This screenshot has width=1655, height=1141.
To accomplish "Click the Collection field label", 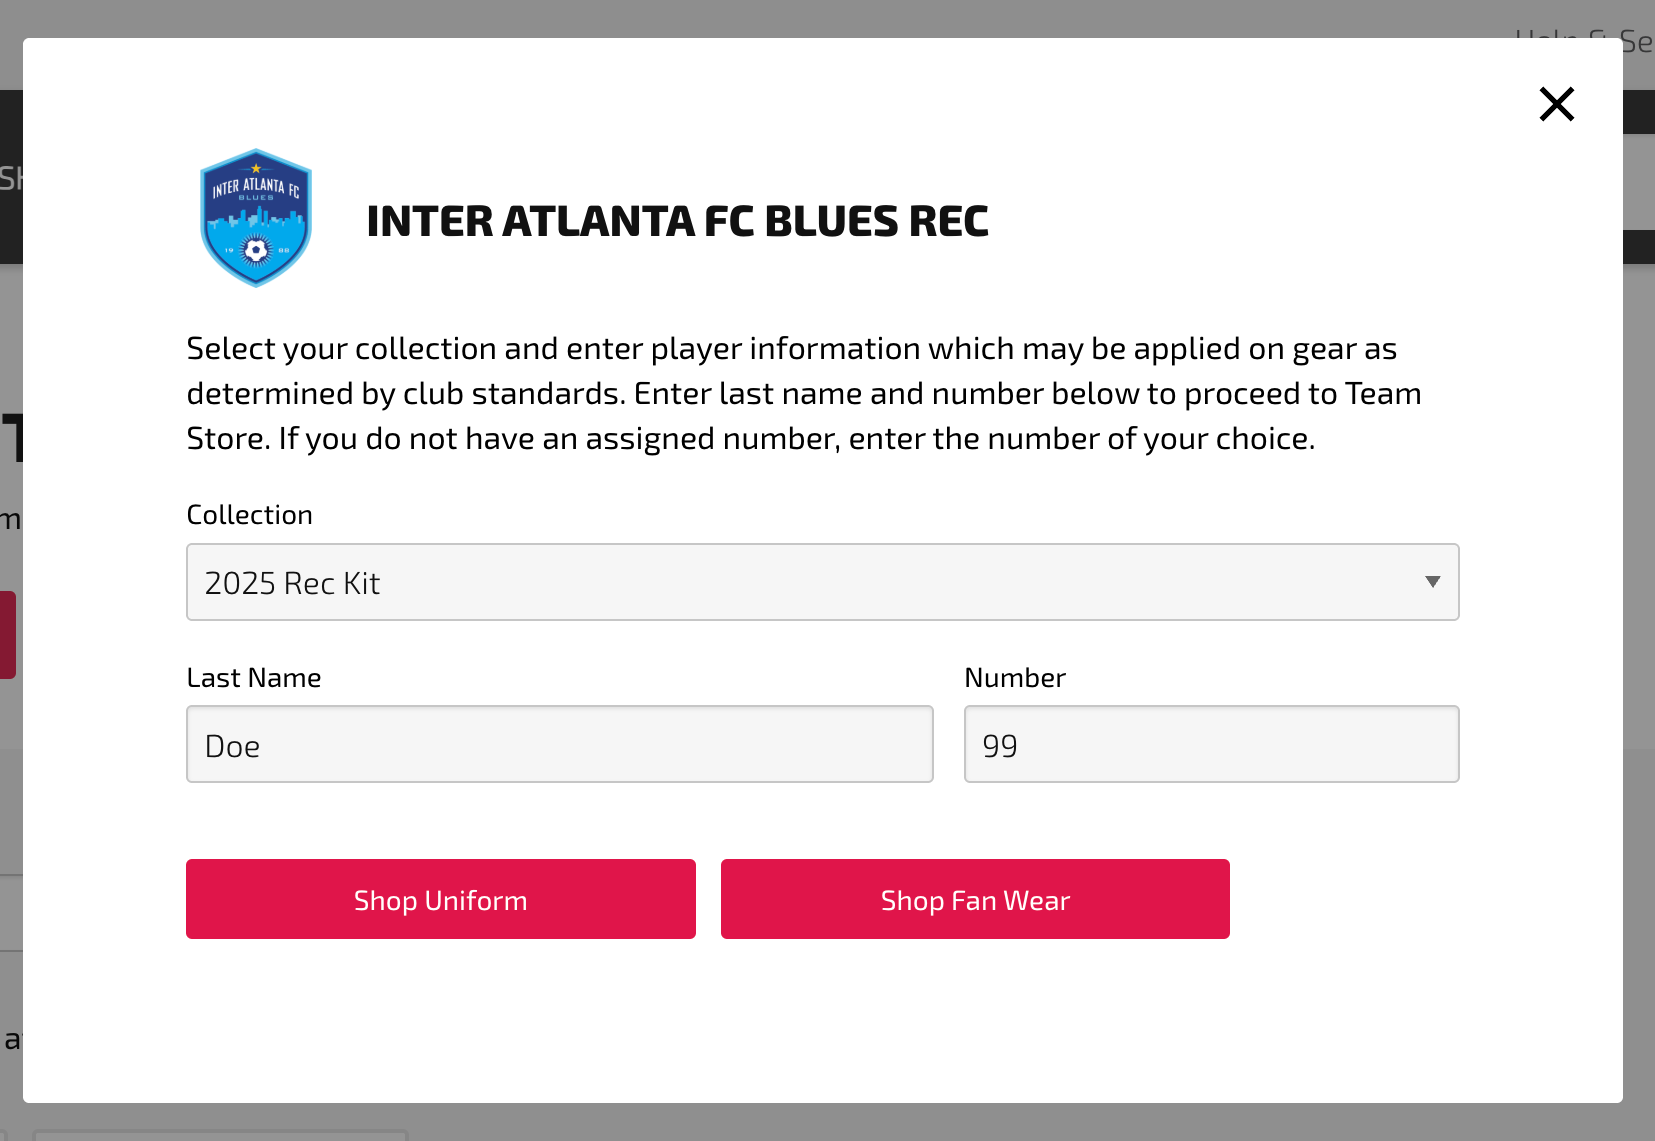I will (249, 515).
